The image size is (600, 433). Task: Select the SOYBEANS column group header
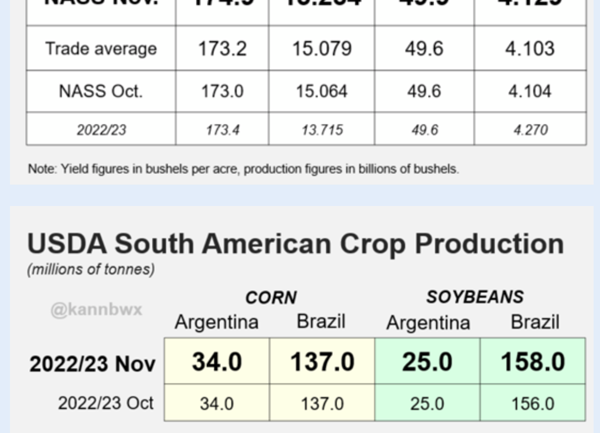[x=475, y=297]
